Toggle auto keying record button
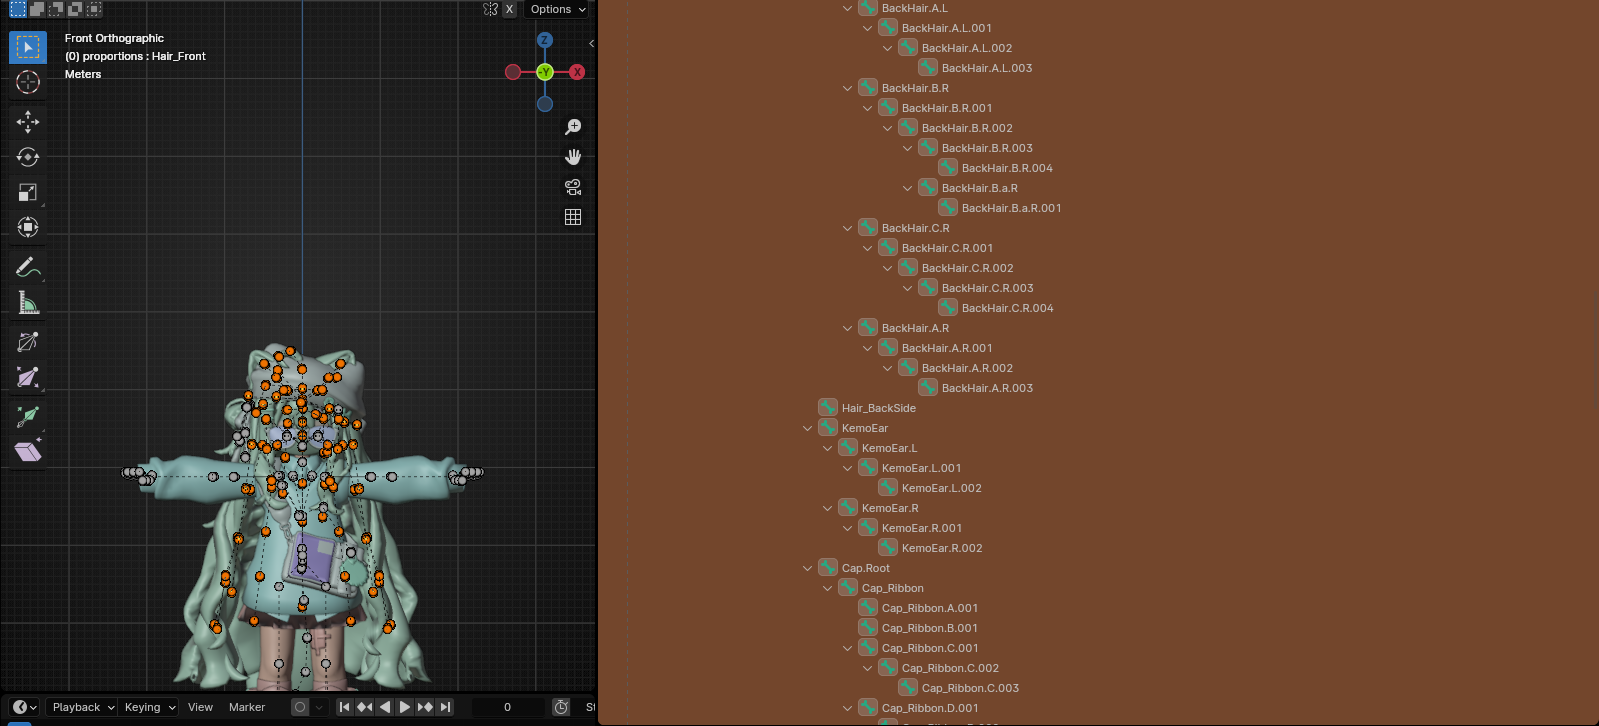This screenshot has height=726, width=1599. pos(299,707)
